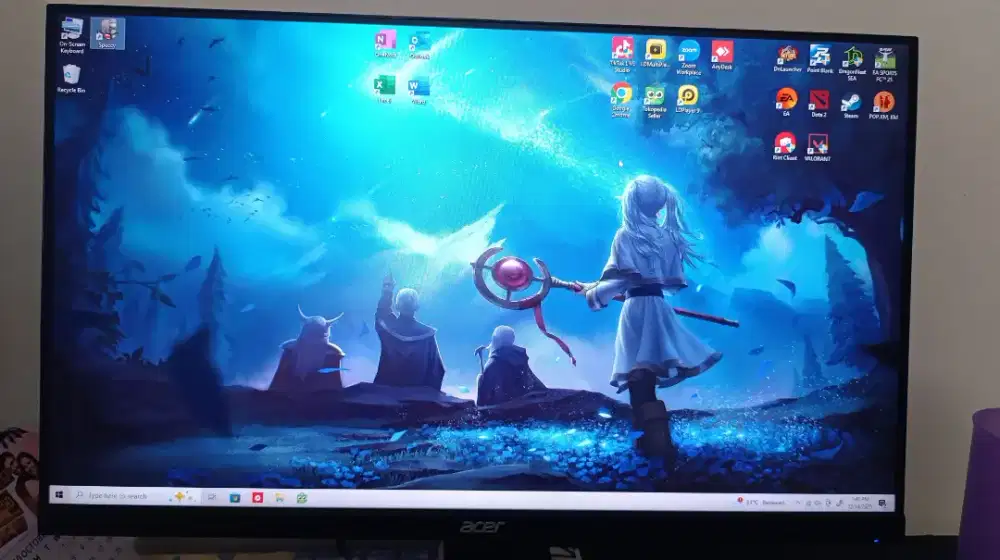Open the Recycle Bin

click(71, 78)
